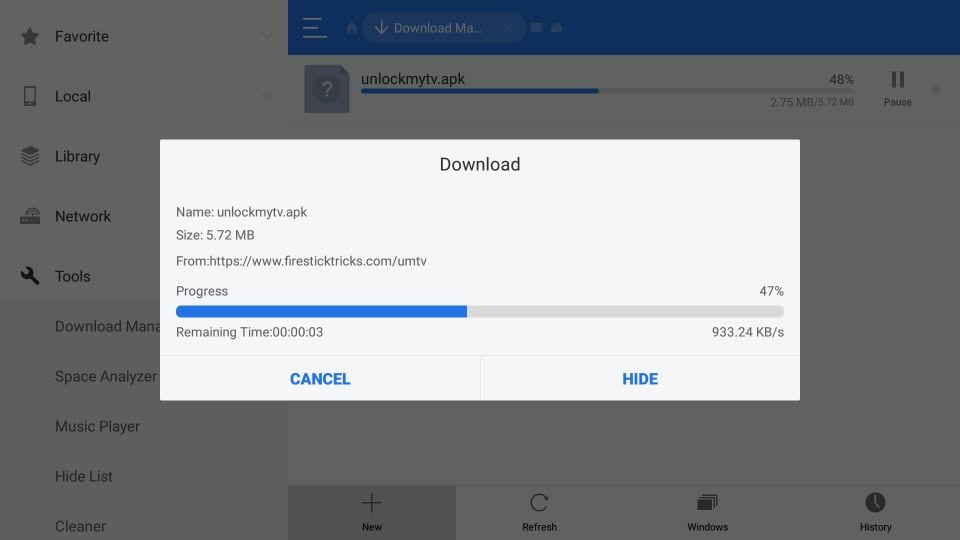
Task: Click the Library stack icon
Action: click(29, 156)
